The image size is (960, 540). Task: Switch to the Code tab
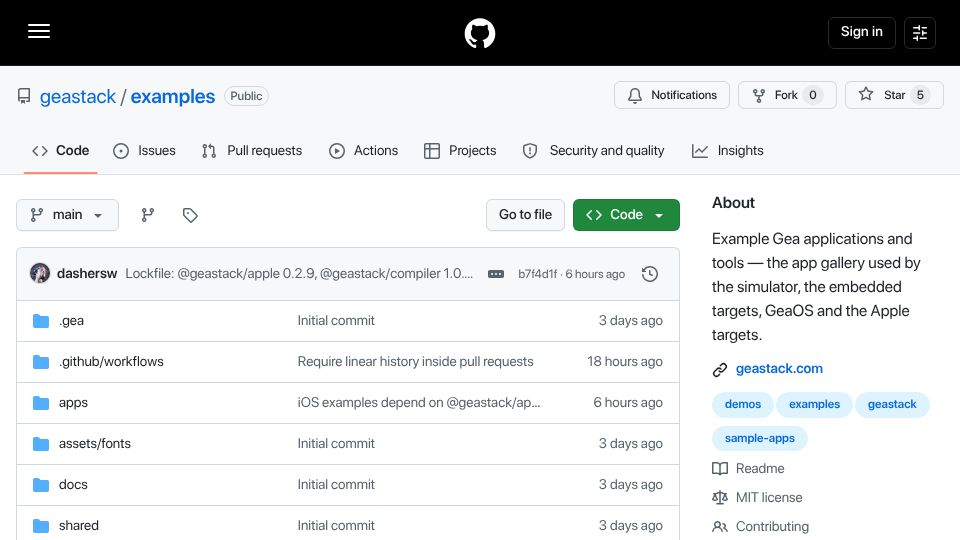coord(61,151)
